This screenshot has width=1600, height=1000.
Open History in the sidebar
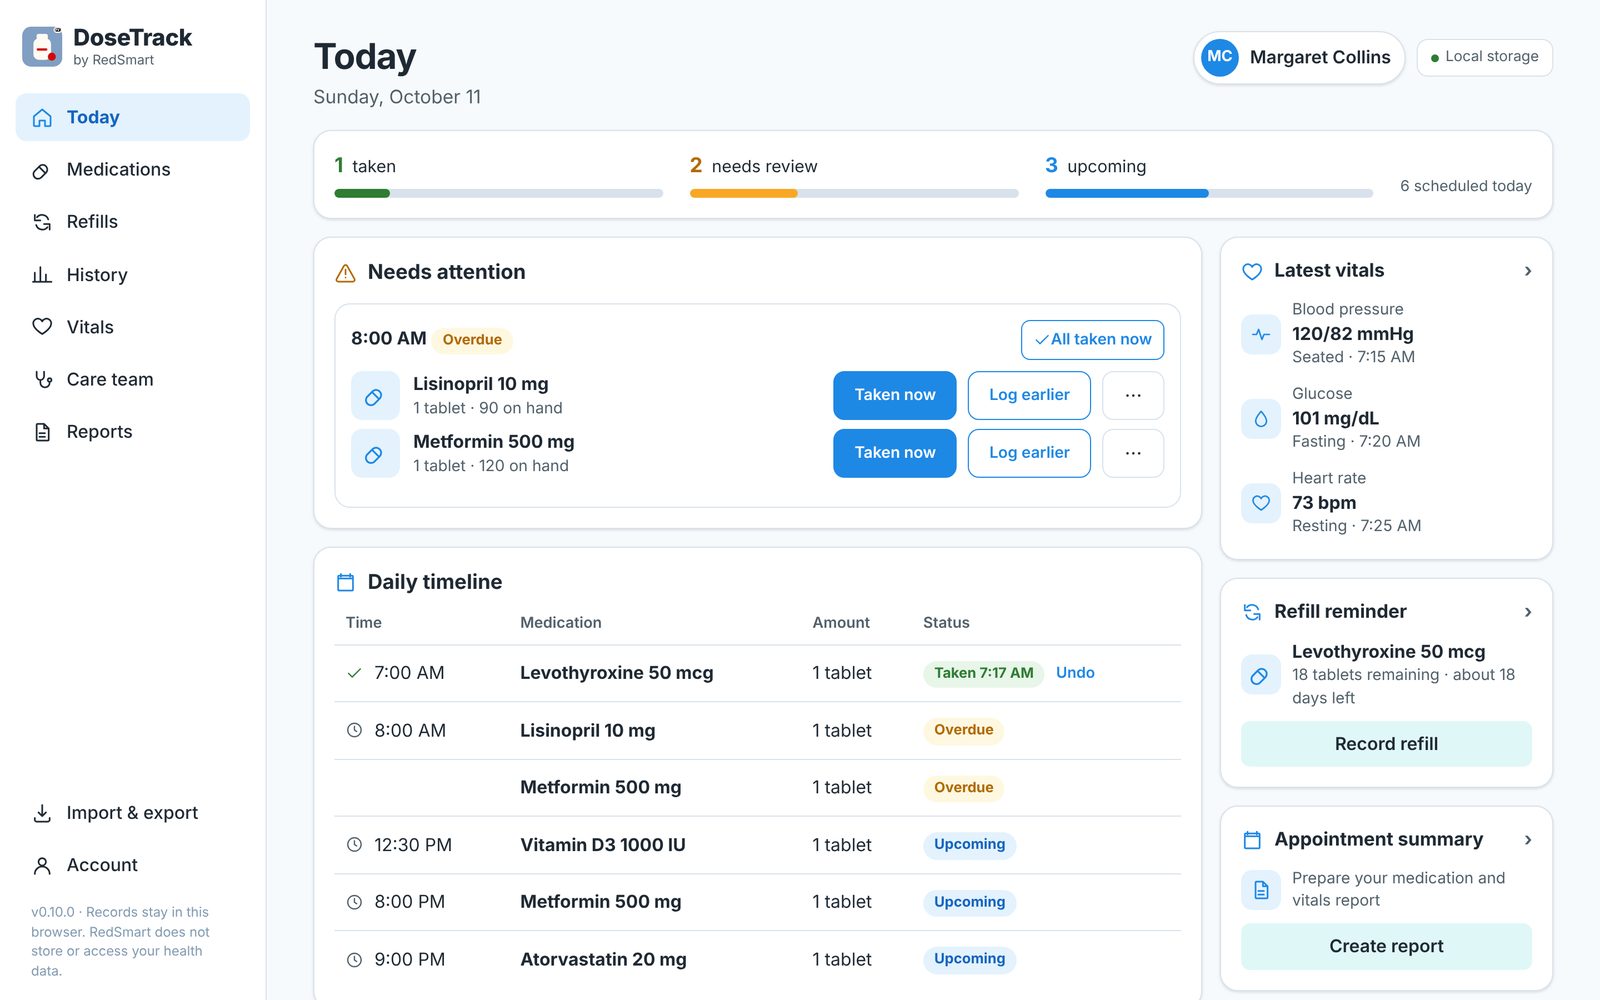(133, 275)
